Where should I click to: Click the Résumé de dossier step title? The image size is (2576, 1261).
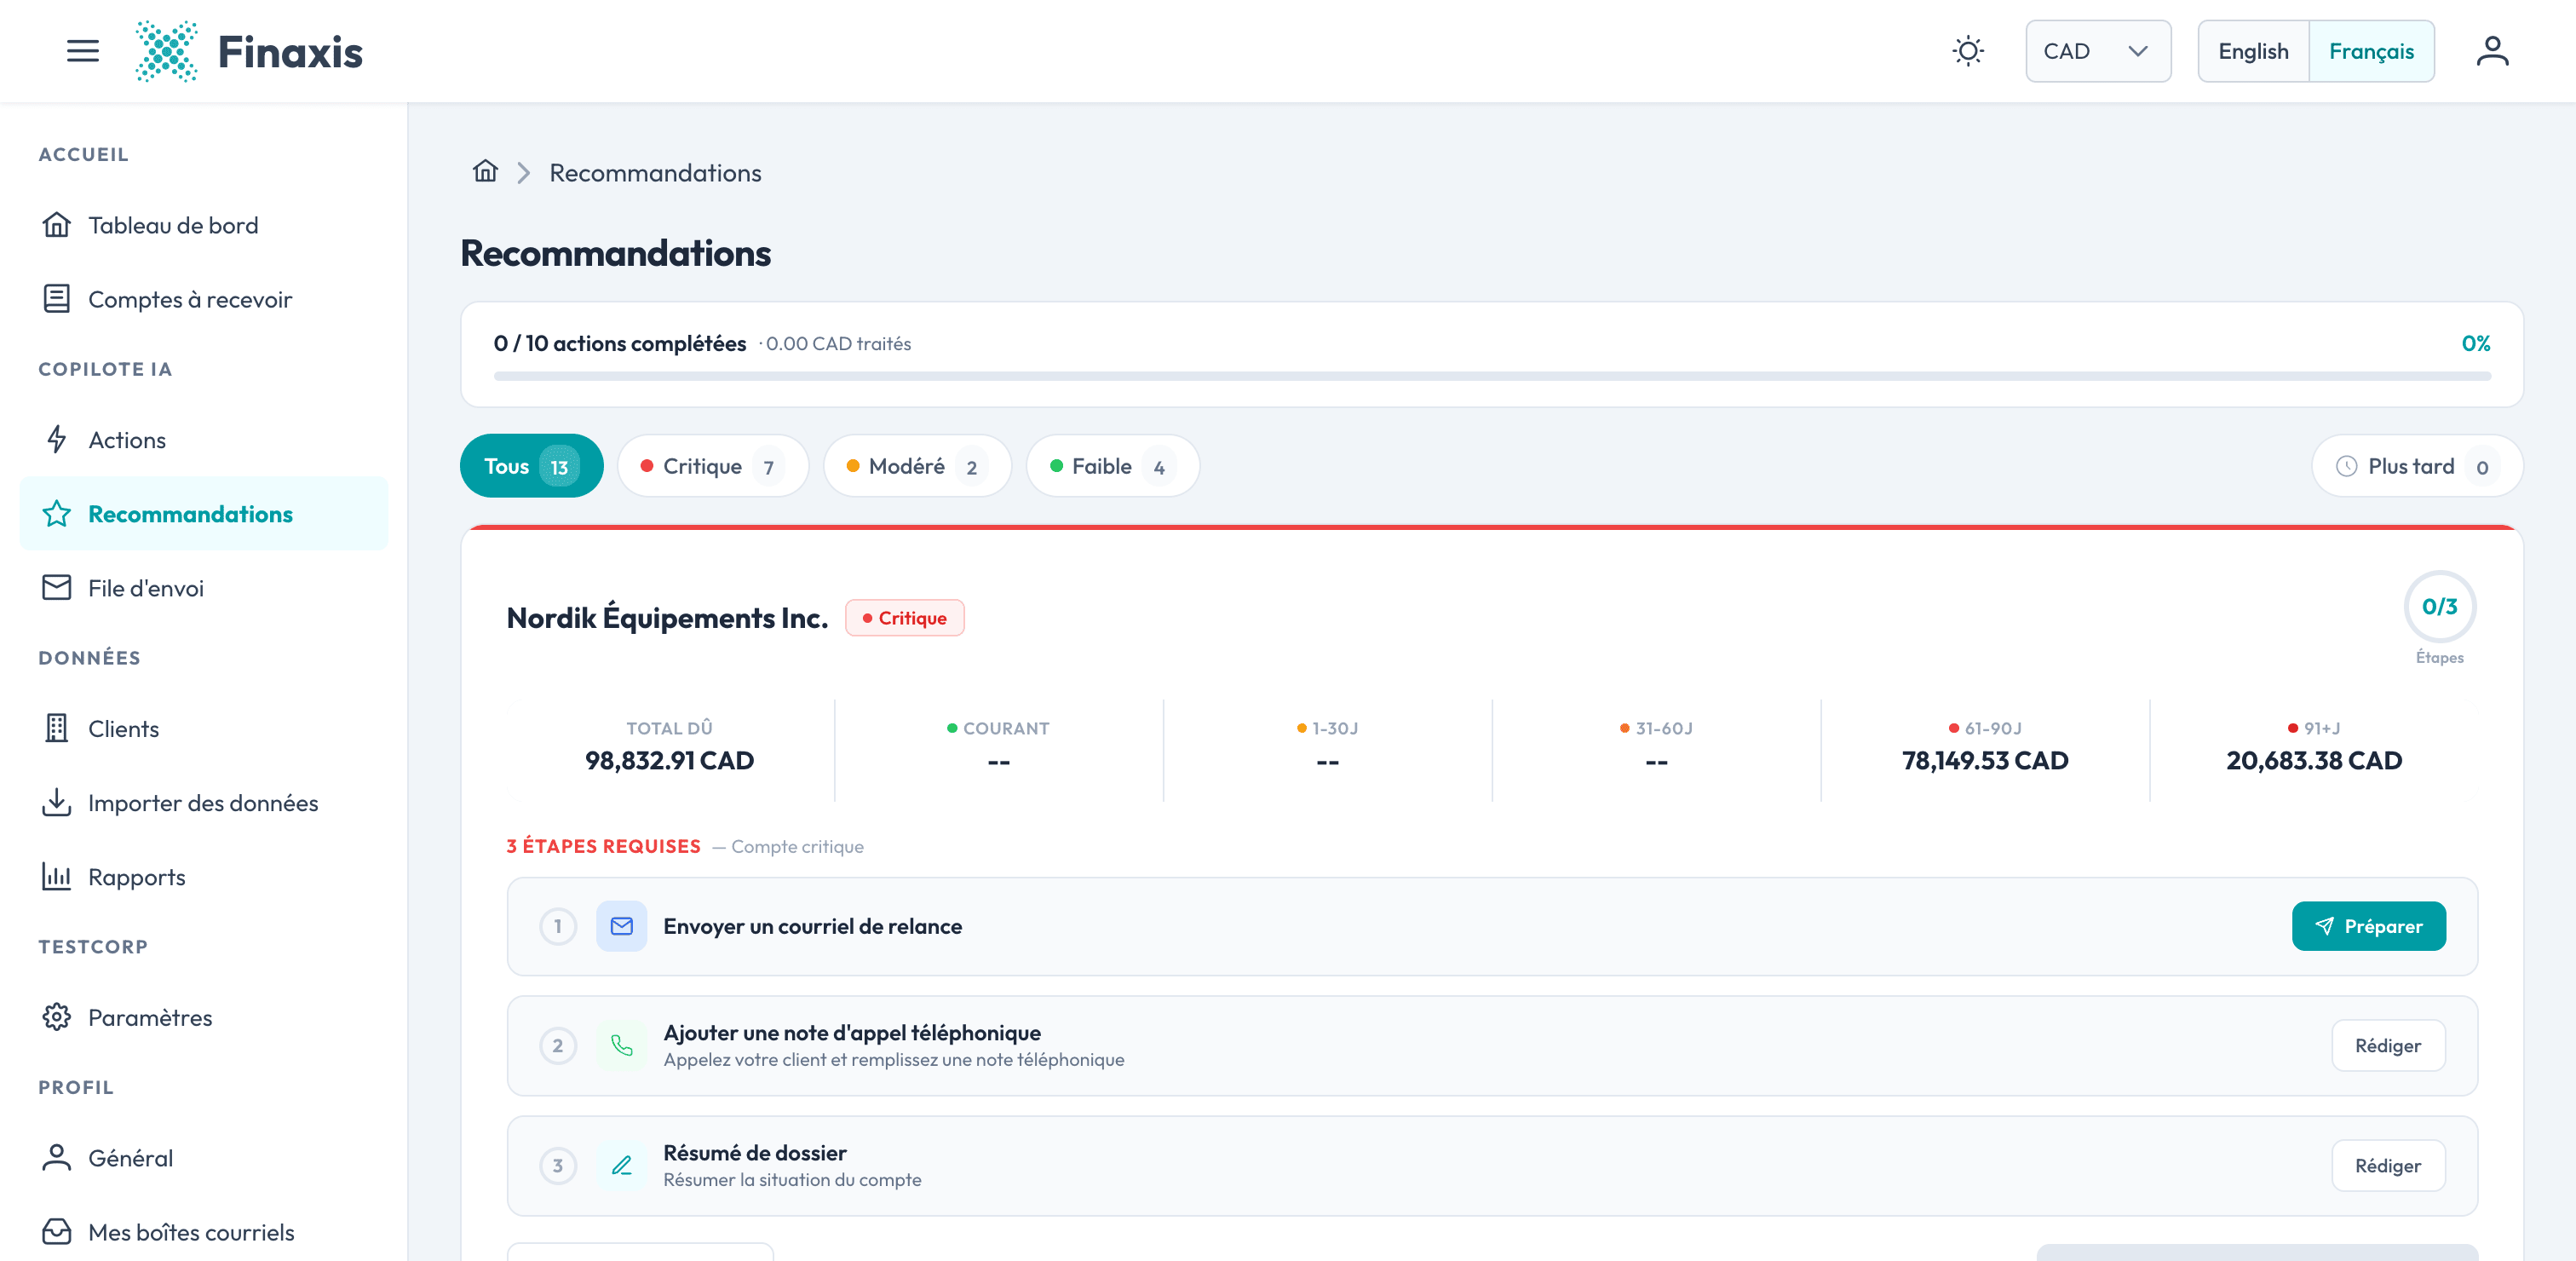(x=755, y=1152)
